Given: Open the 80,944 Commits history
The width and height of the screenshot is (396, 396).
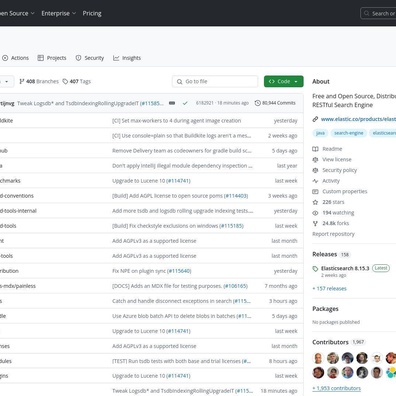Looking at the screenshot, I should click(275, 103).
